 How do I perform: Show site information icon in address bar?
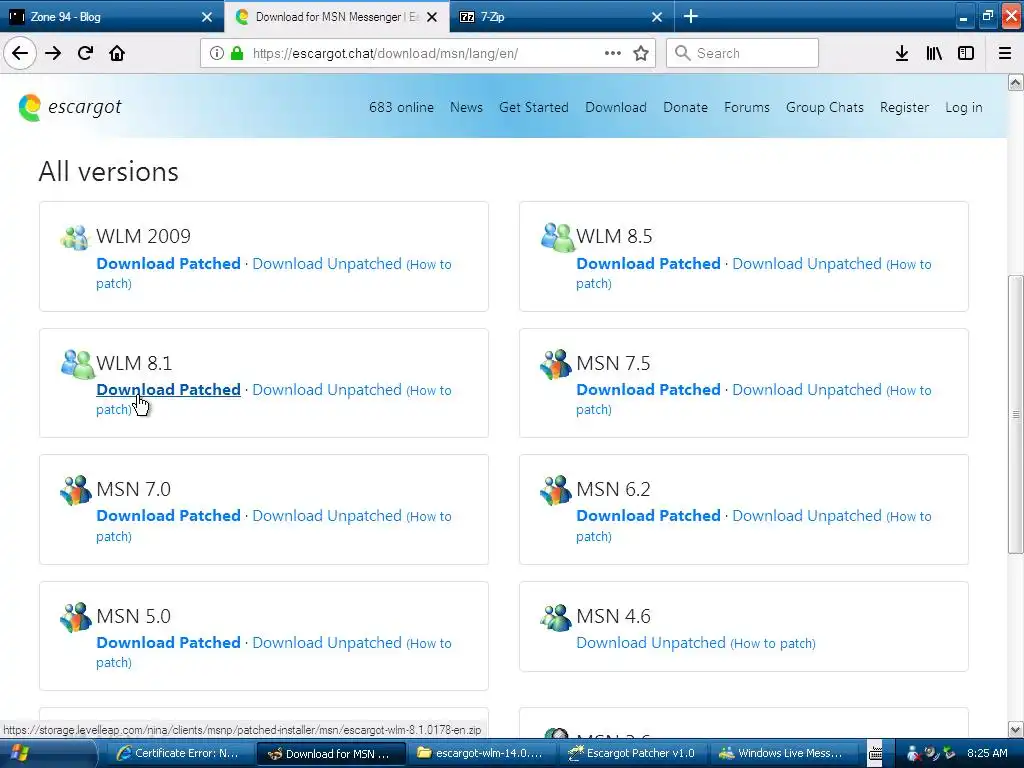[x=217, y=54]
